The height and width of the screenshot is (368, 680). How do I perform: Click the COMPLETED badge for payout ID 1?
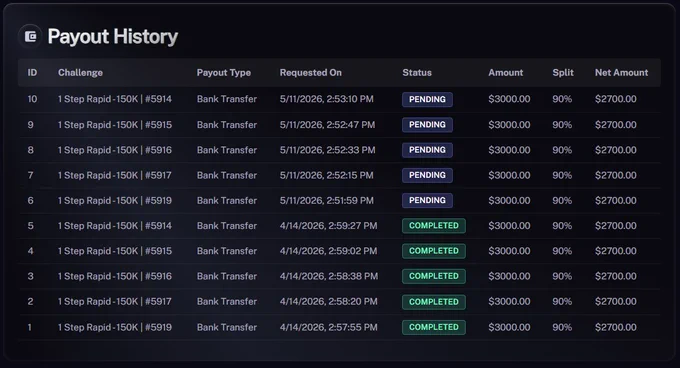[434, 327]
